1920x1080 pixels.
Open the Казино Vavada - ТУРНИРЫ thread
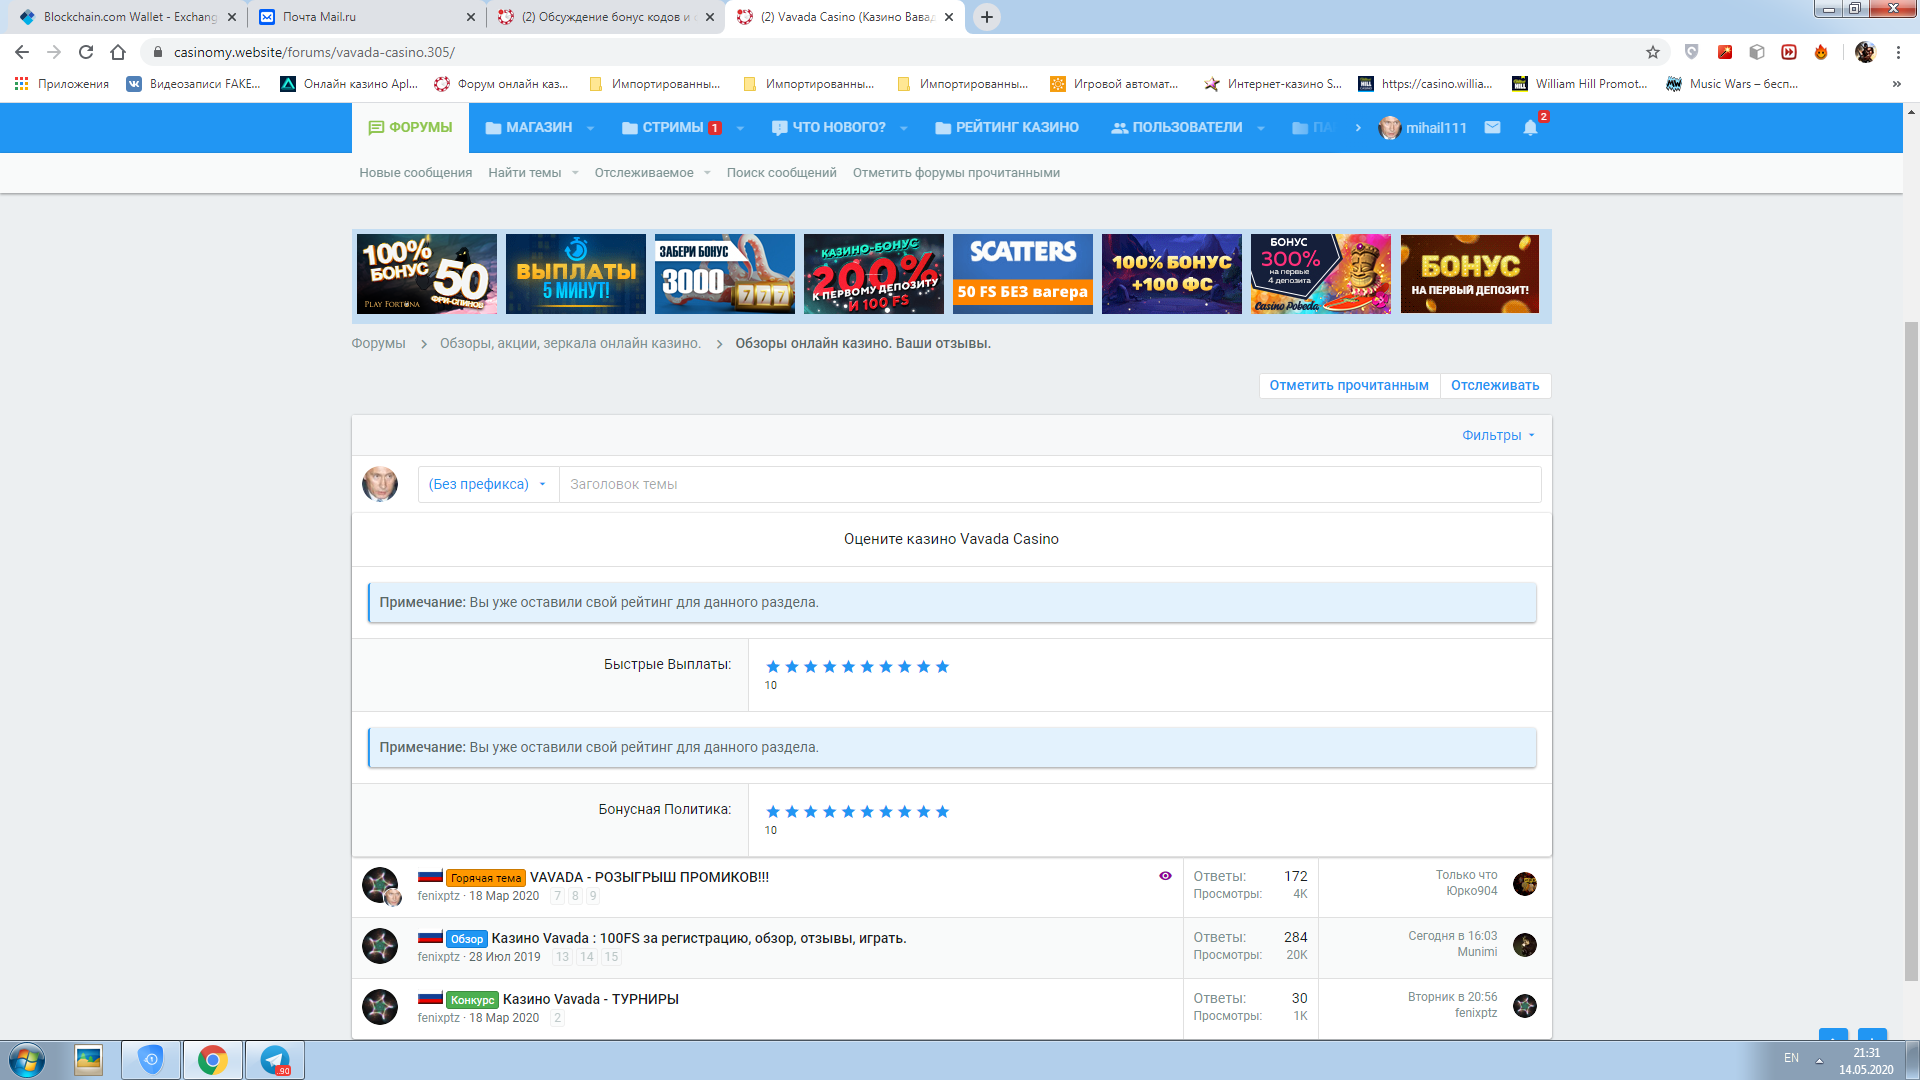pos(590,999)
